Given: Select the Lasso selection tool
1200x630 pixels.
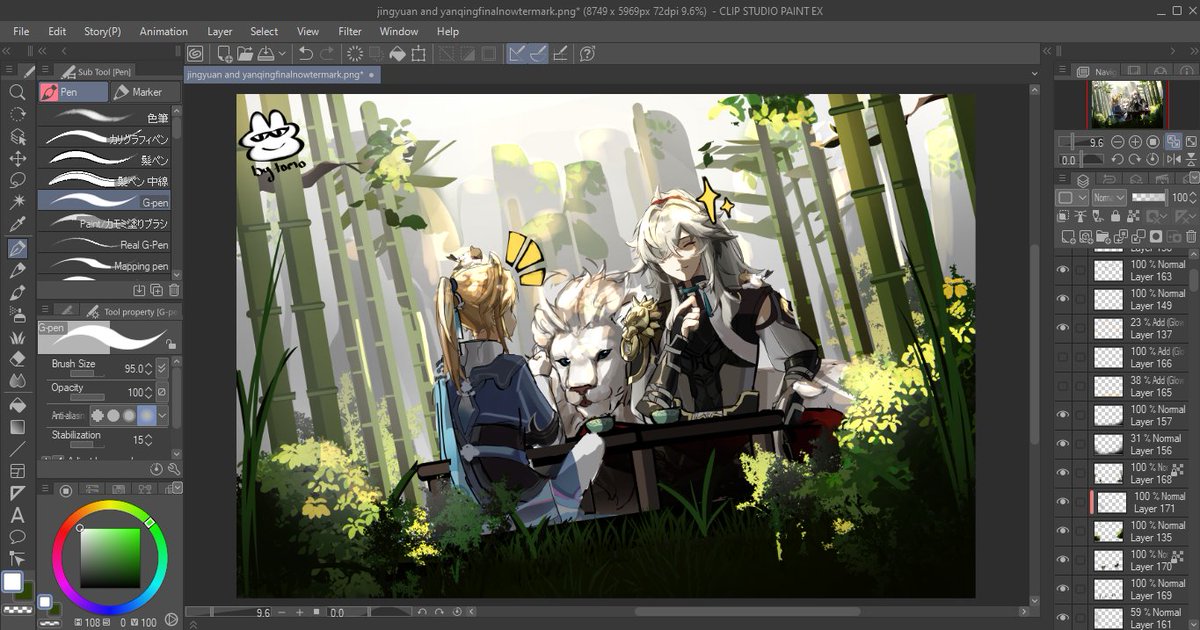Looking at the screenshot, I should click(x=17, y=180).
